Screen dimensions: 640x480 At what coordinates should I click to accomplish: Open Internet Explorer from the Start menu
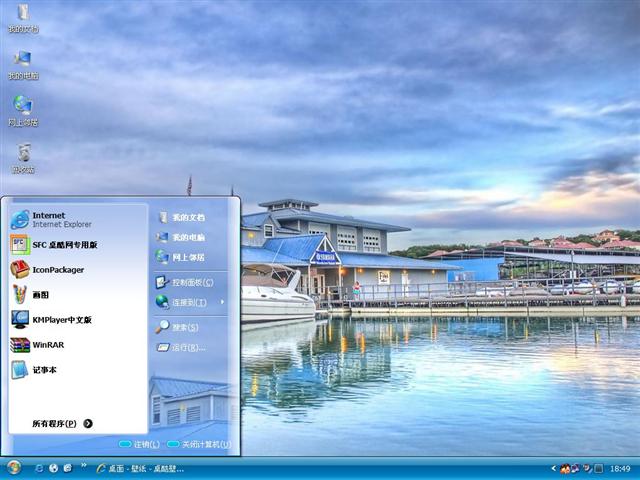tap(50, 219)
